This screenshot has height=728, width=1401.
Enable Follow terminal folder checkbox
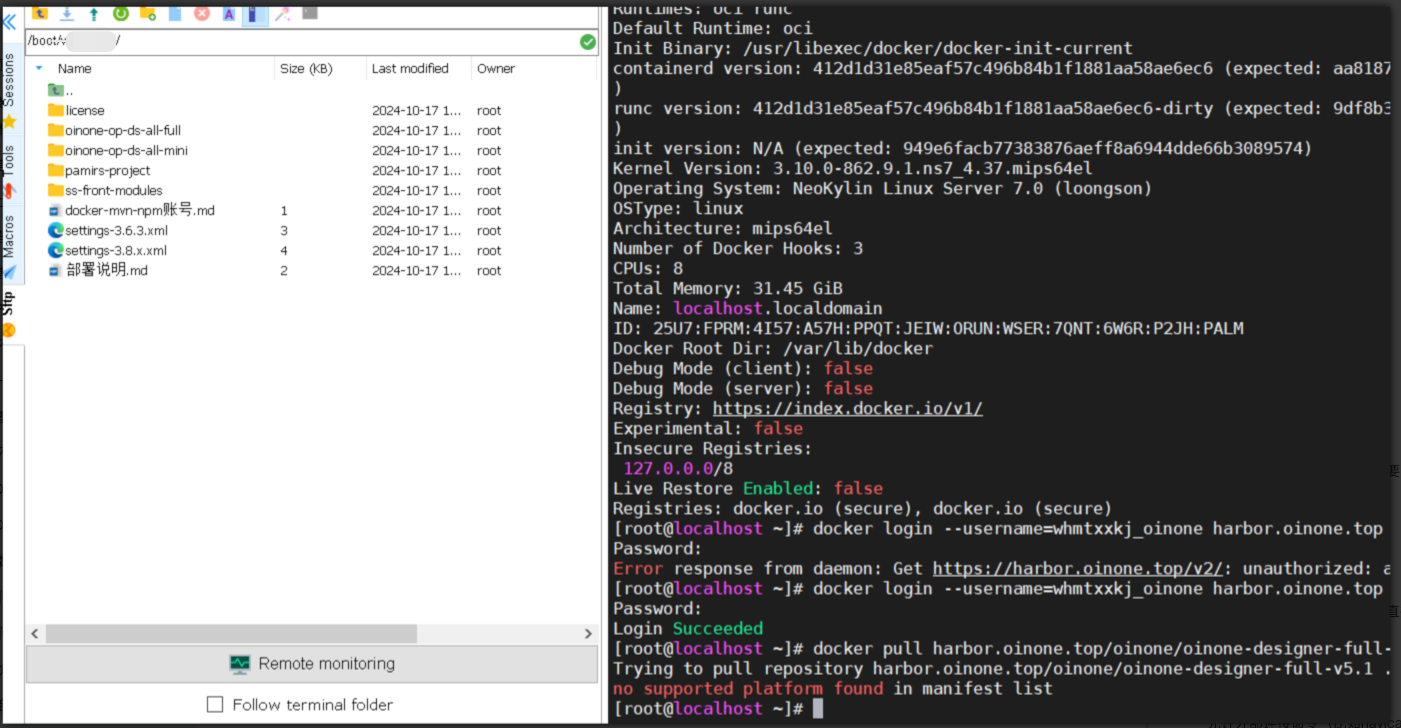(x=215, y=705)
